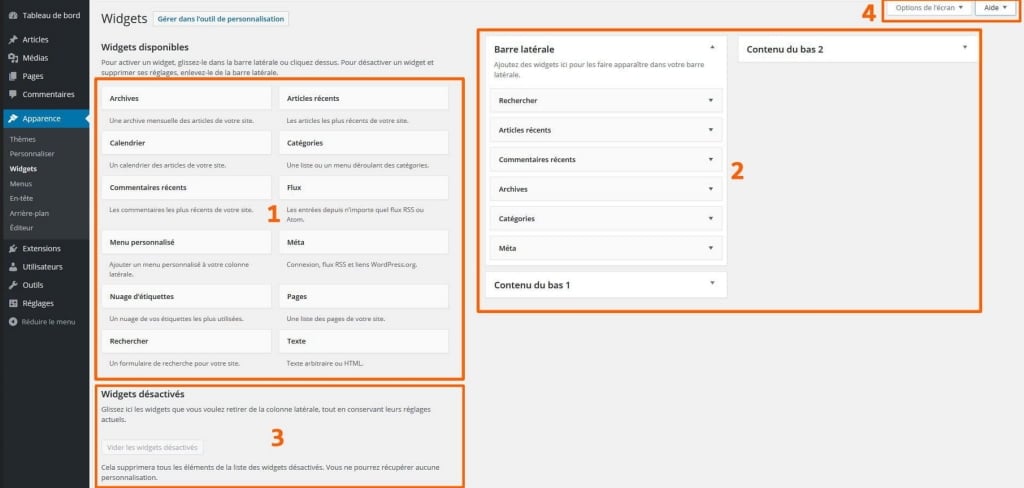Click the Pages icon in sidebar
The image size is (1024, 488).
(x=12, y=76)
